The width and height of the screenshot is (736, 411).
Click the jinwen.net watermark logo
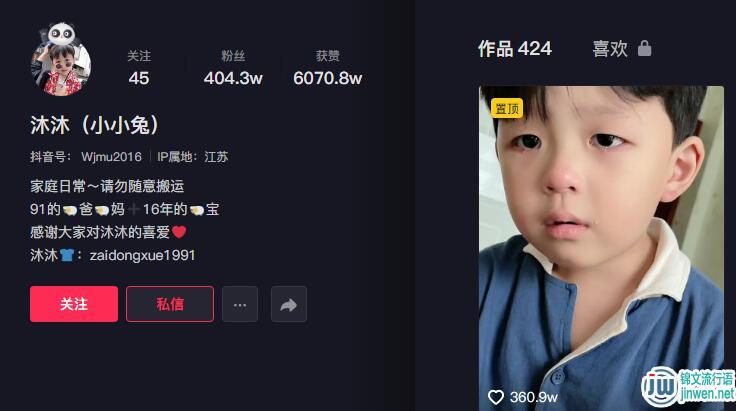[688, 387]
